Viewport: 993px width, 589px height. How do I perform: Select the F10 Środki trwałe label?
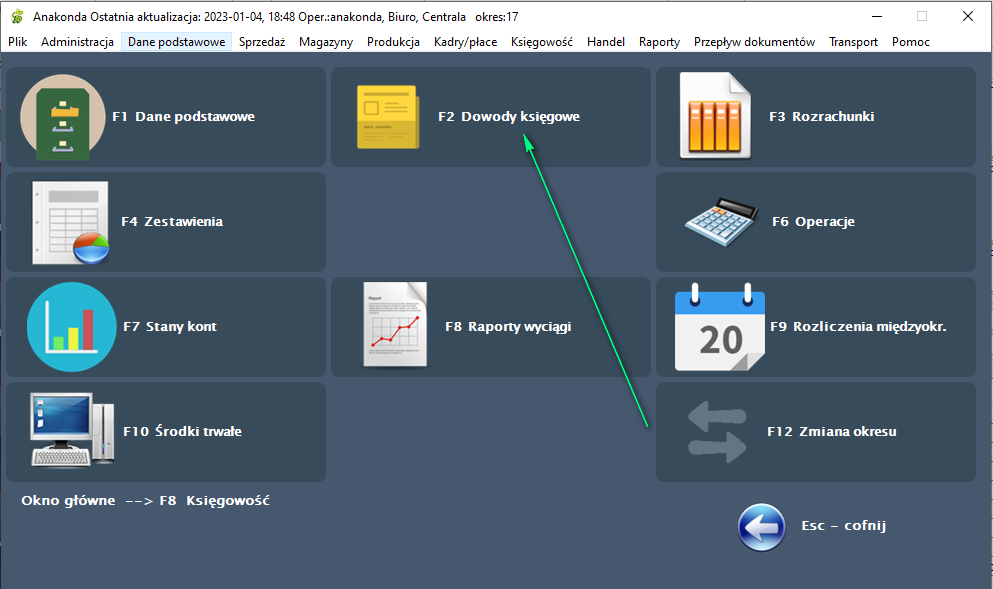[183, 431]
